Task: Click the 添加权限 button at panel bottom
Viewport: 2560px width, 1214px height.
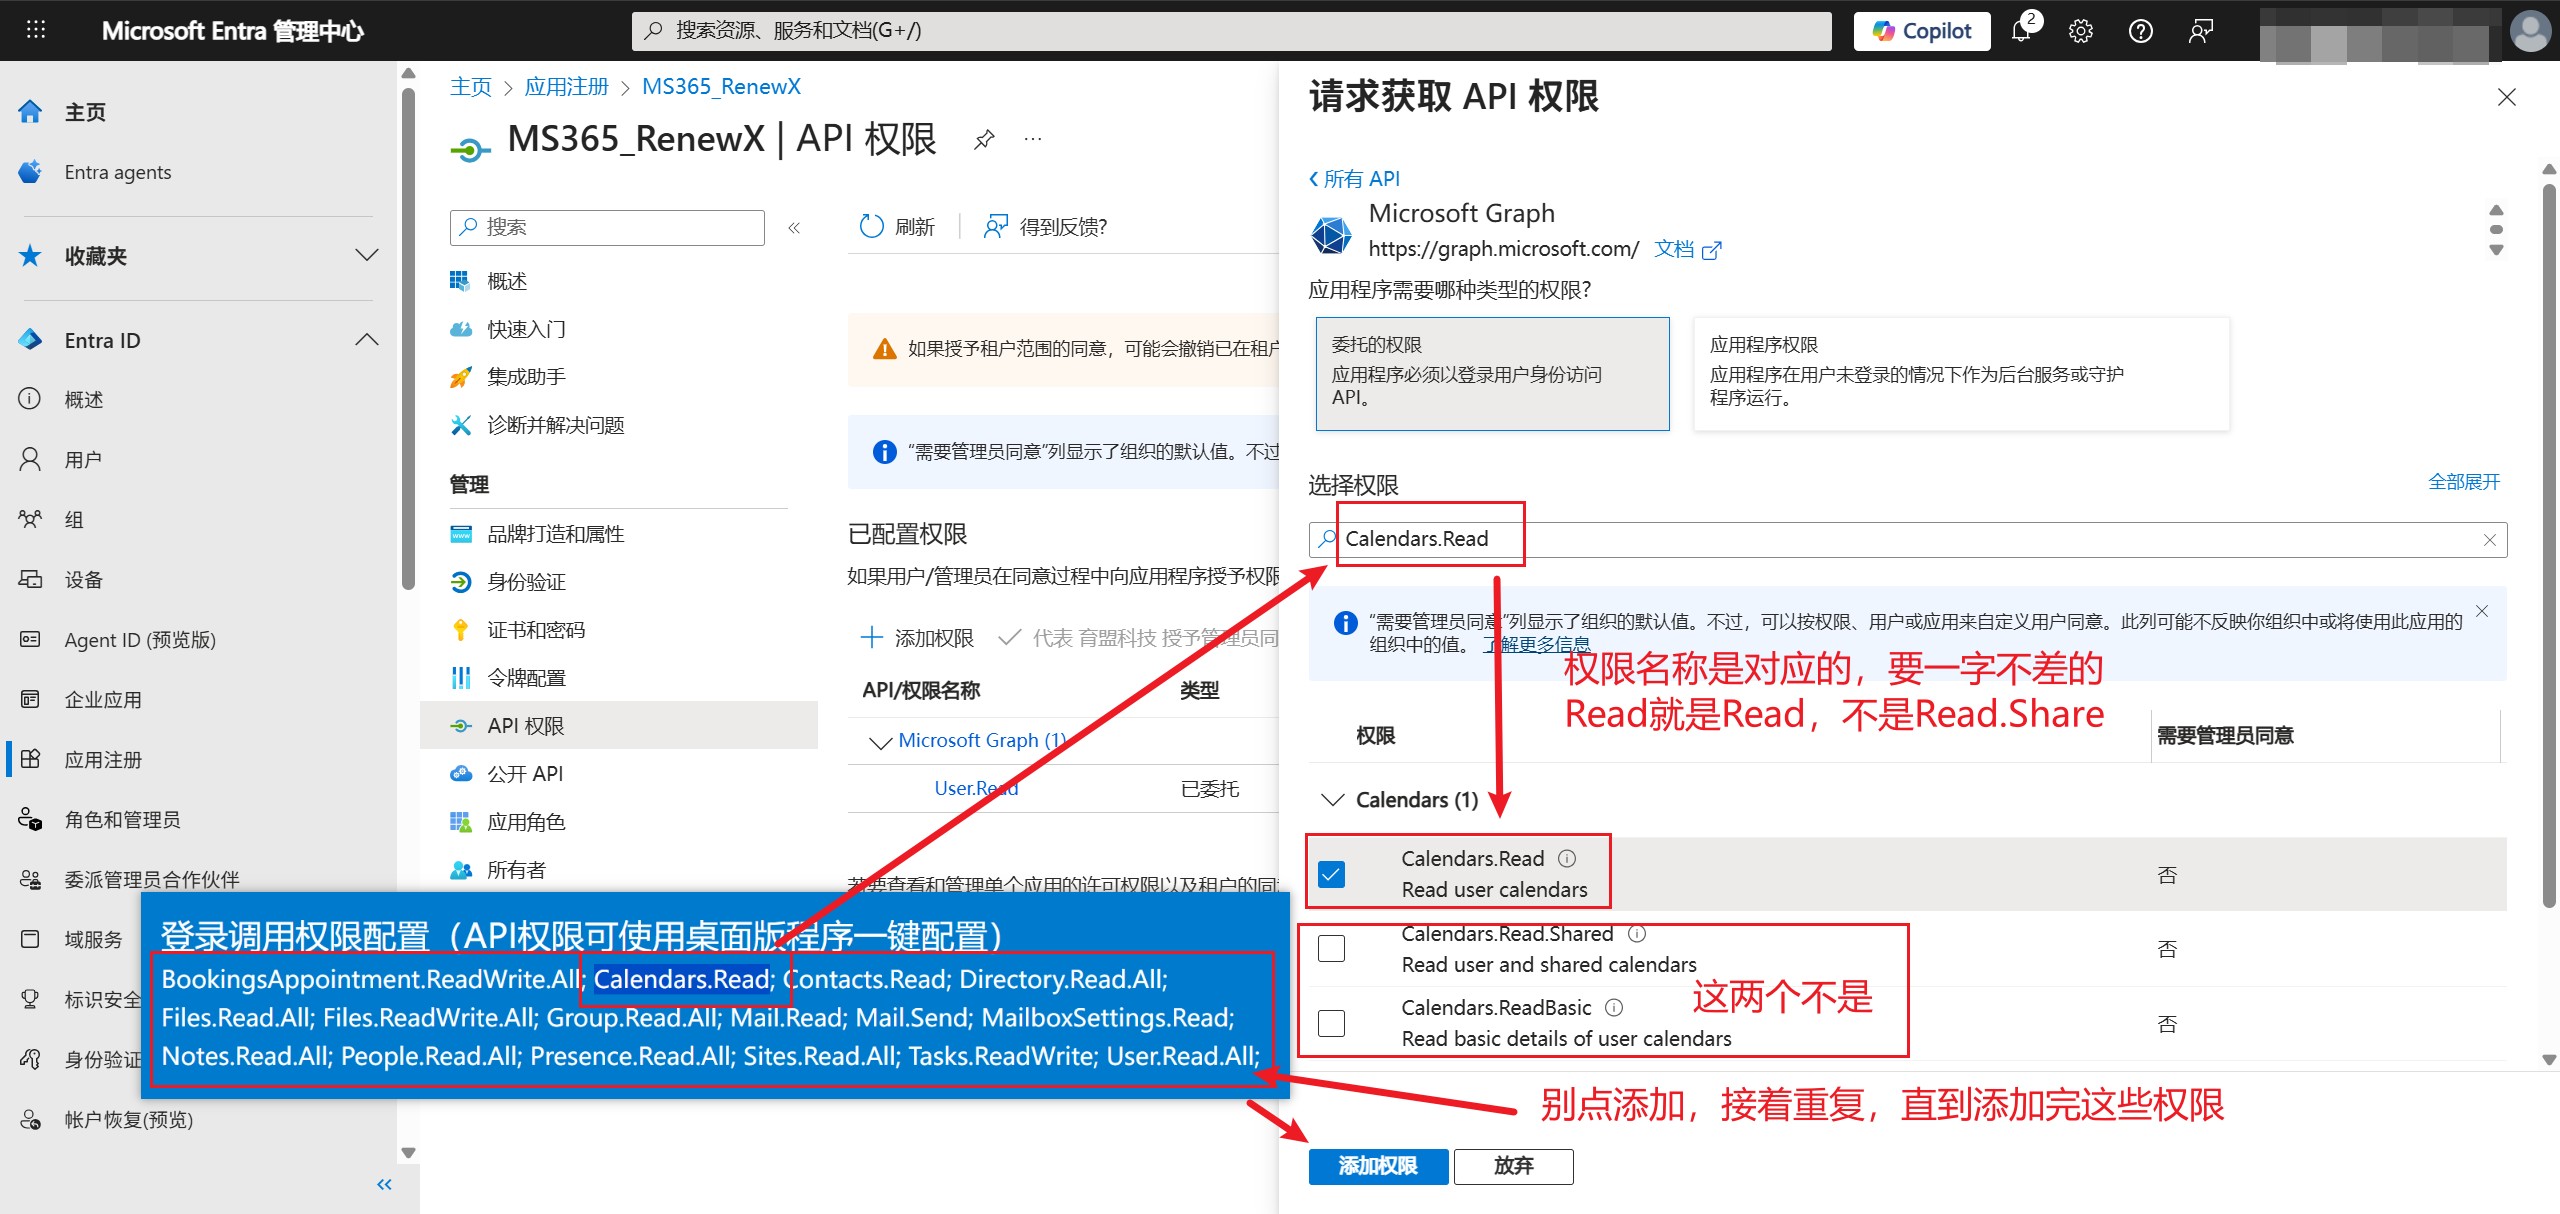Action: point(1378,1166)
